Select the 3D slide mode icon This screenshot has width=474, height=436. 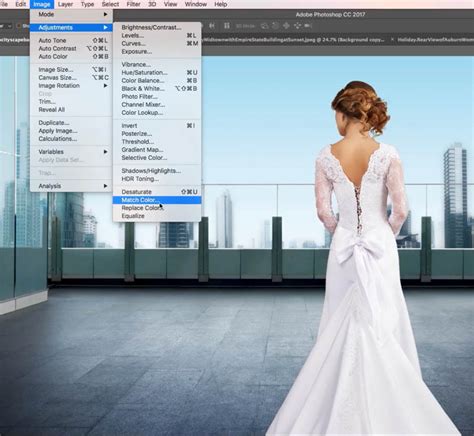coord(297,26)
